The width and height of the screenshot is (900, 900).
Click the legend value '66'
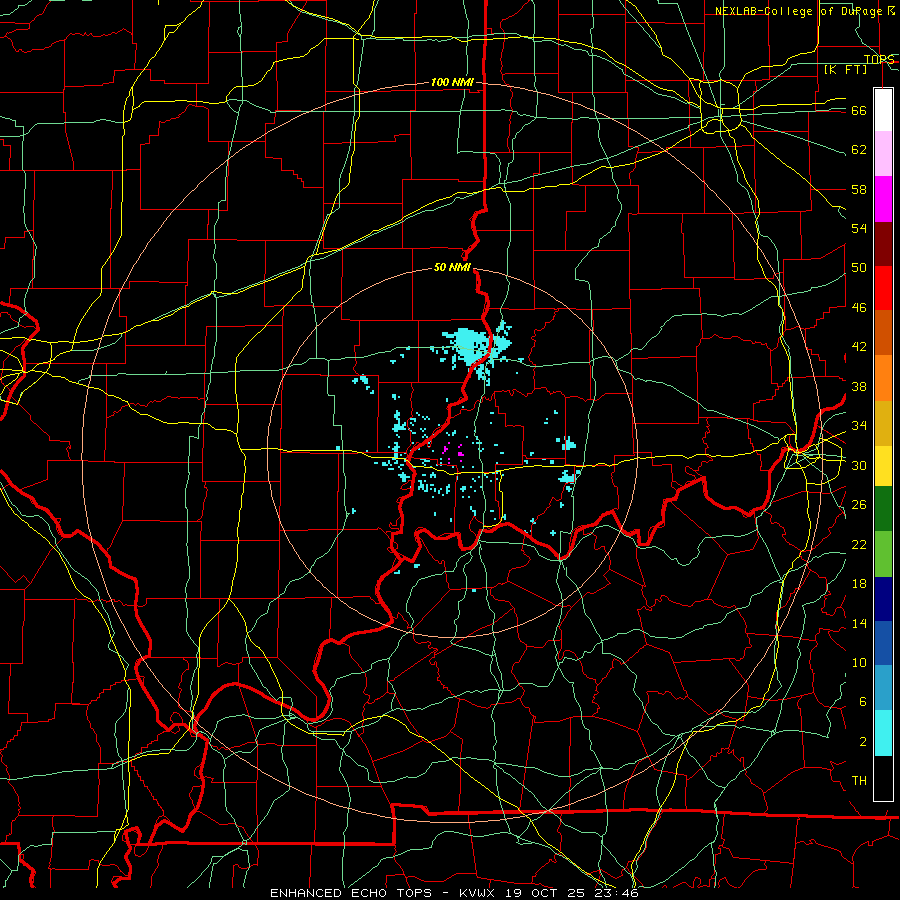coord(859,110)
